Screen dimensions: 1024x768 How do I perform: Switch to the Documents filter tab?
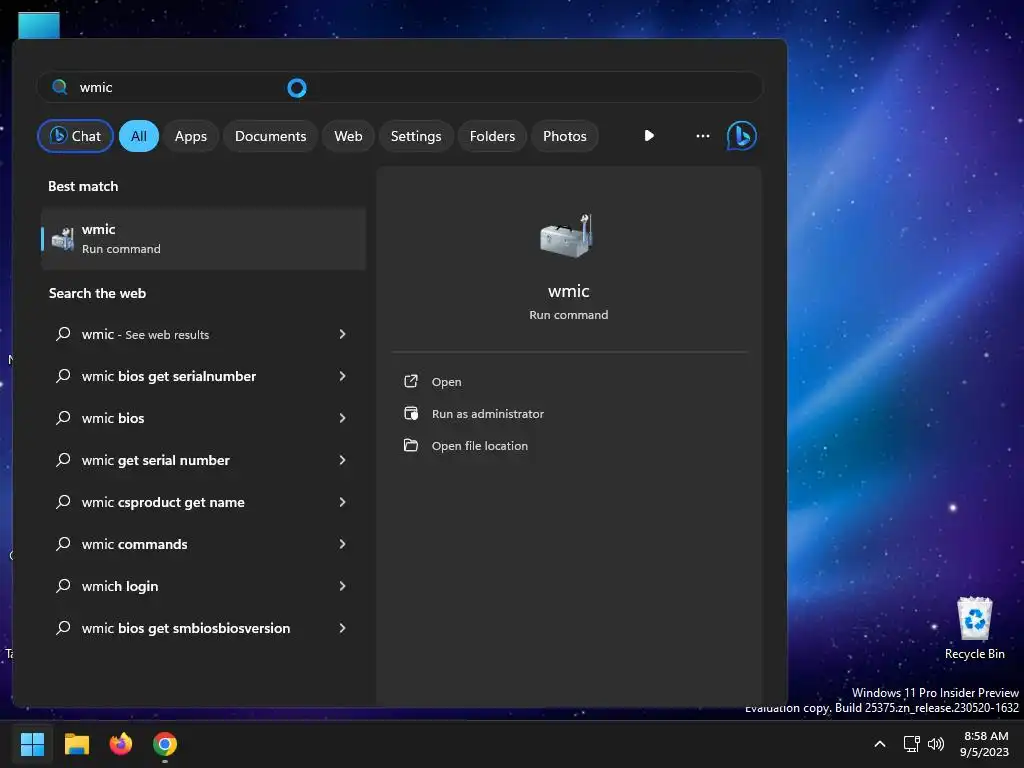point(270,136)
